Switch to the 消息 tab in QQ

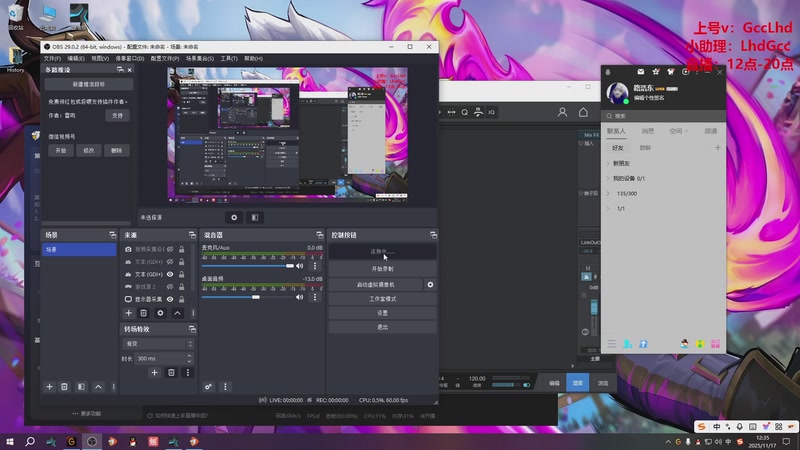click(x=647, y=131)
